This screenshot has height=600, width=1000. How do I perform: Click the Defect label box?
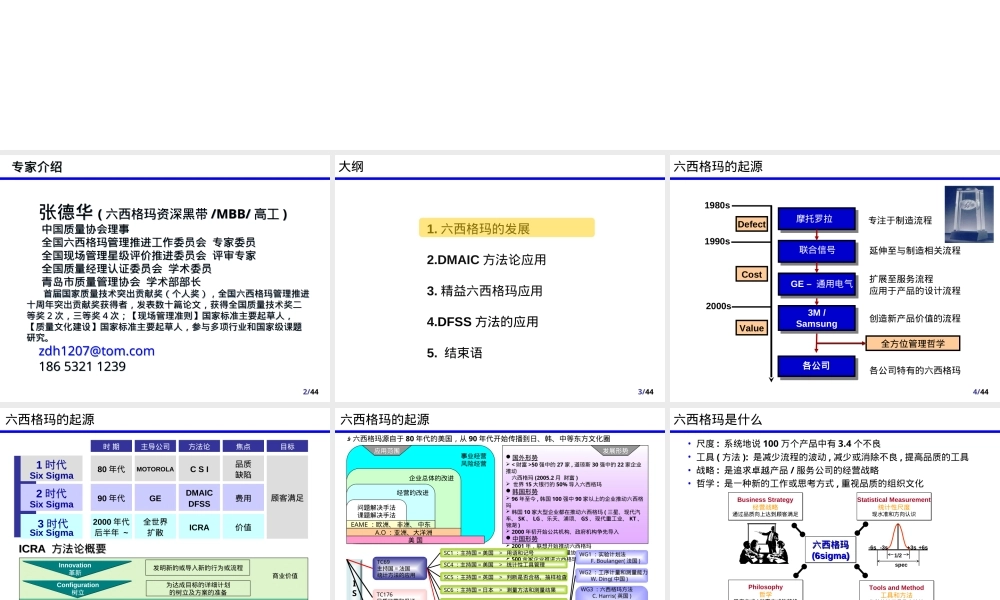coord(751,224)
